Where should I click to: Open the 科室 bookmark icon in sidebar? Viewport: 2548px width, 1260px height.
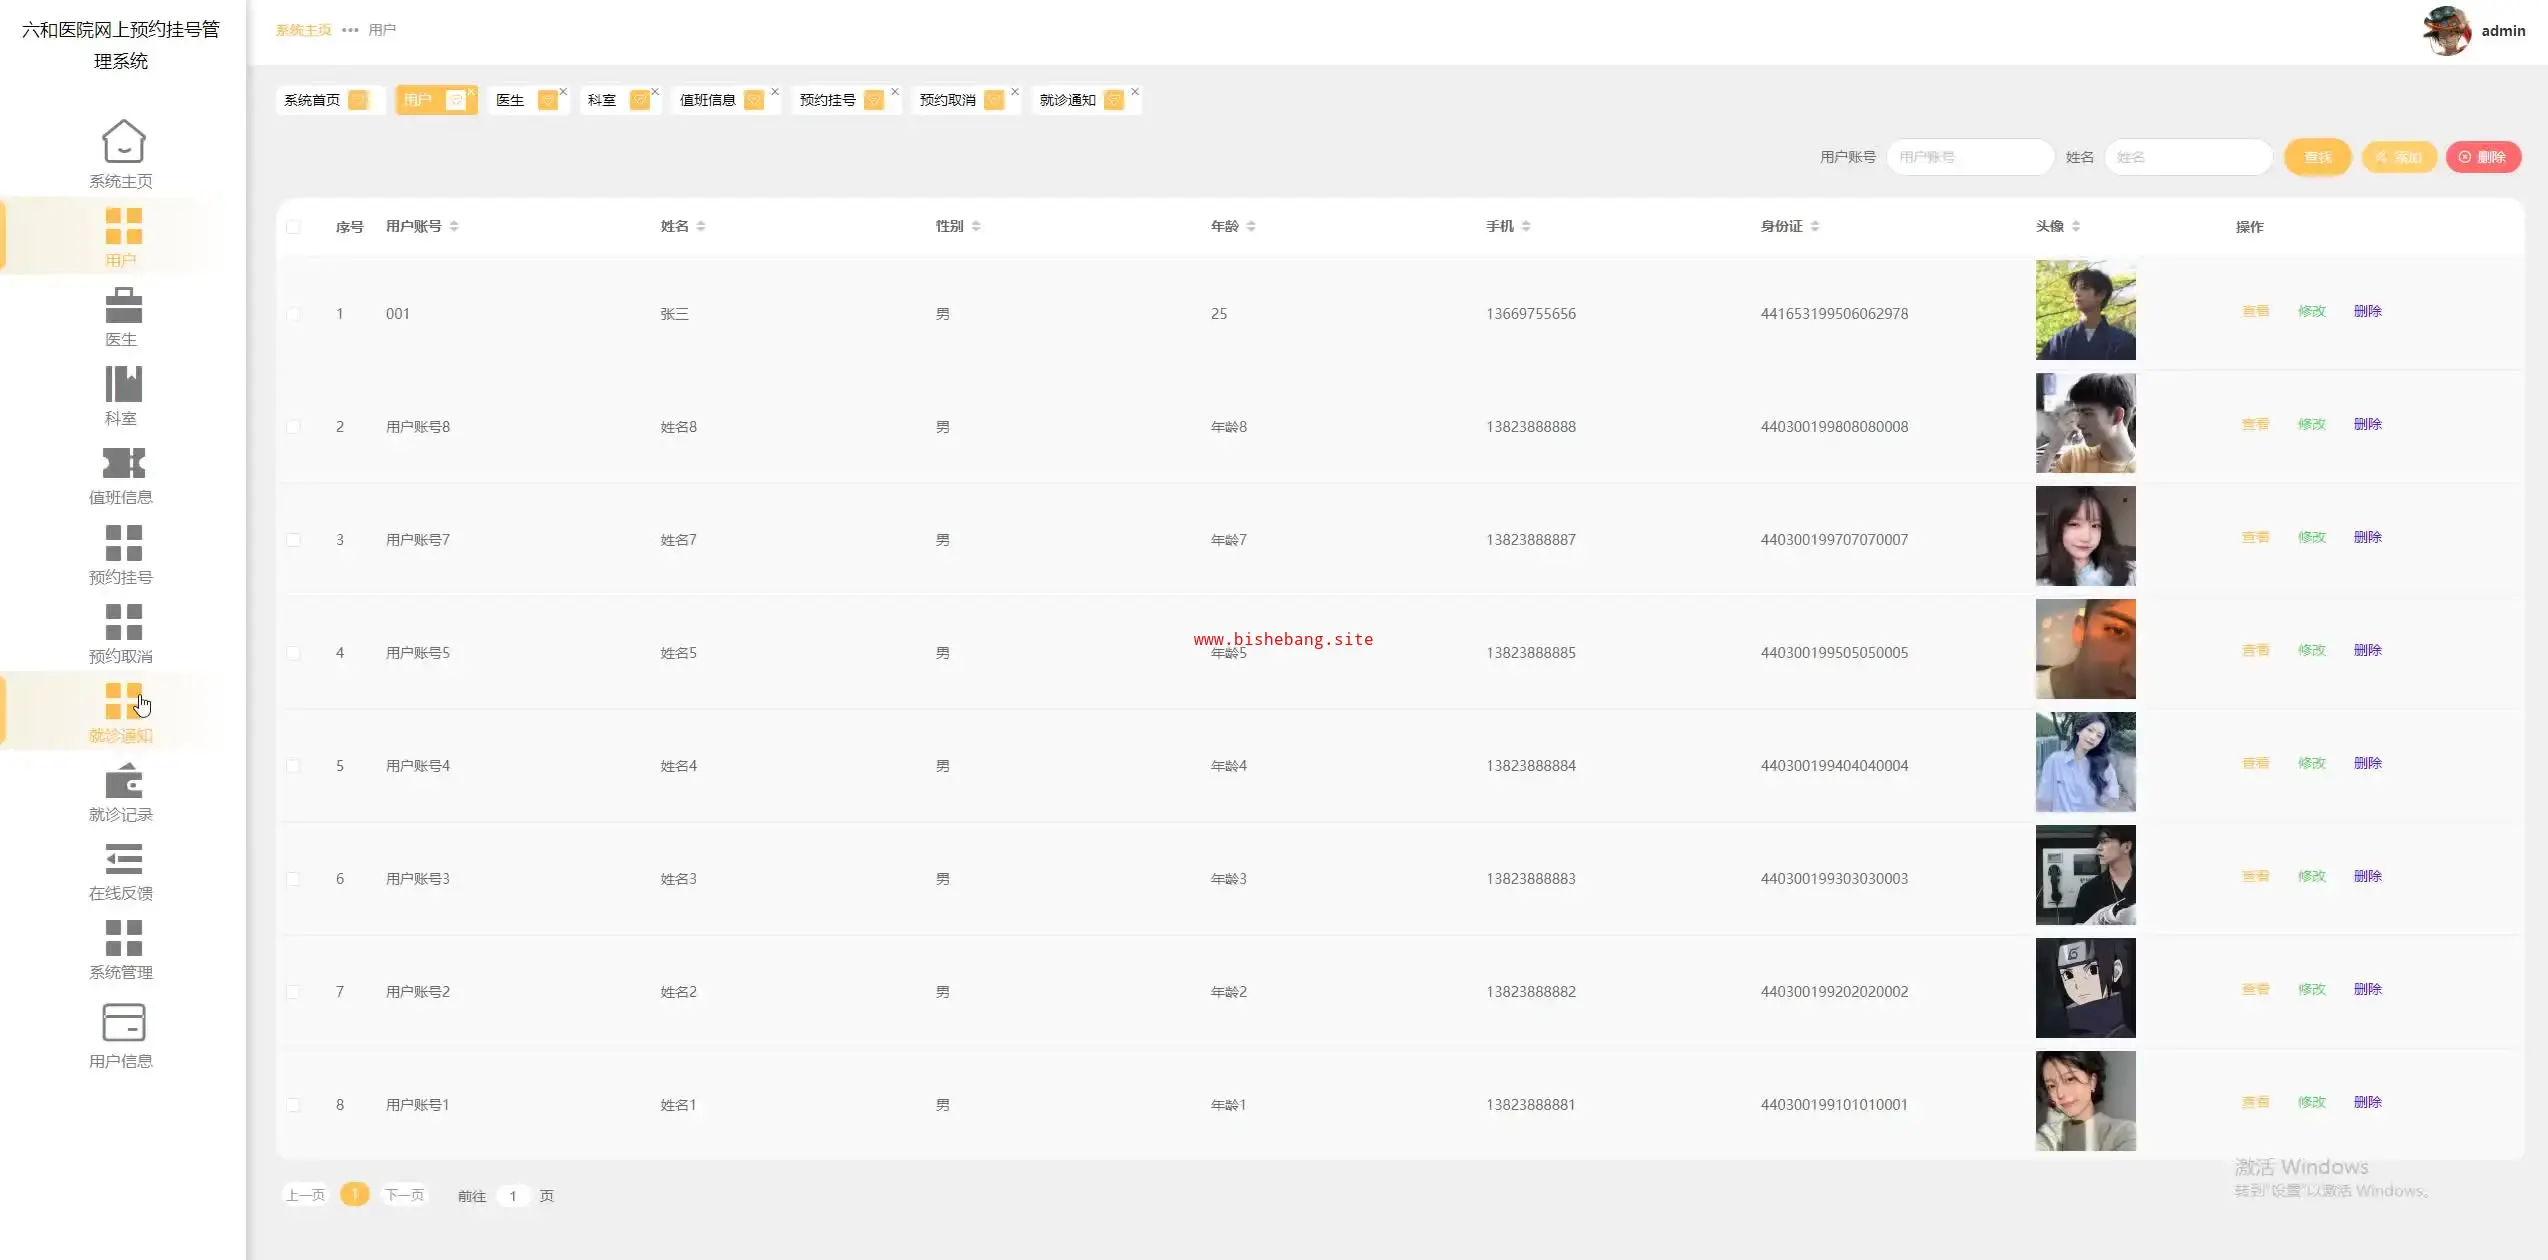point(123,384)
